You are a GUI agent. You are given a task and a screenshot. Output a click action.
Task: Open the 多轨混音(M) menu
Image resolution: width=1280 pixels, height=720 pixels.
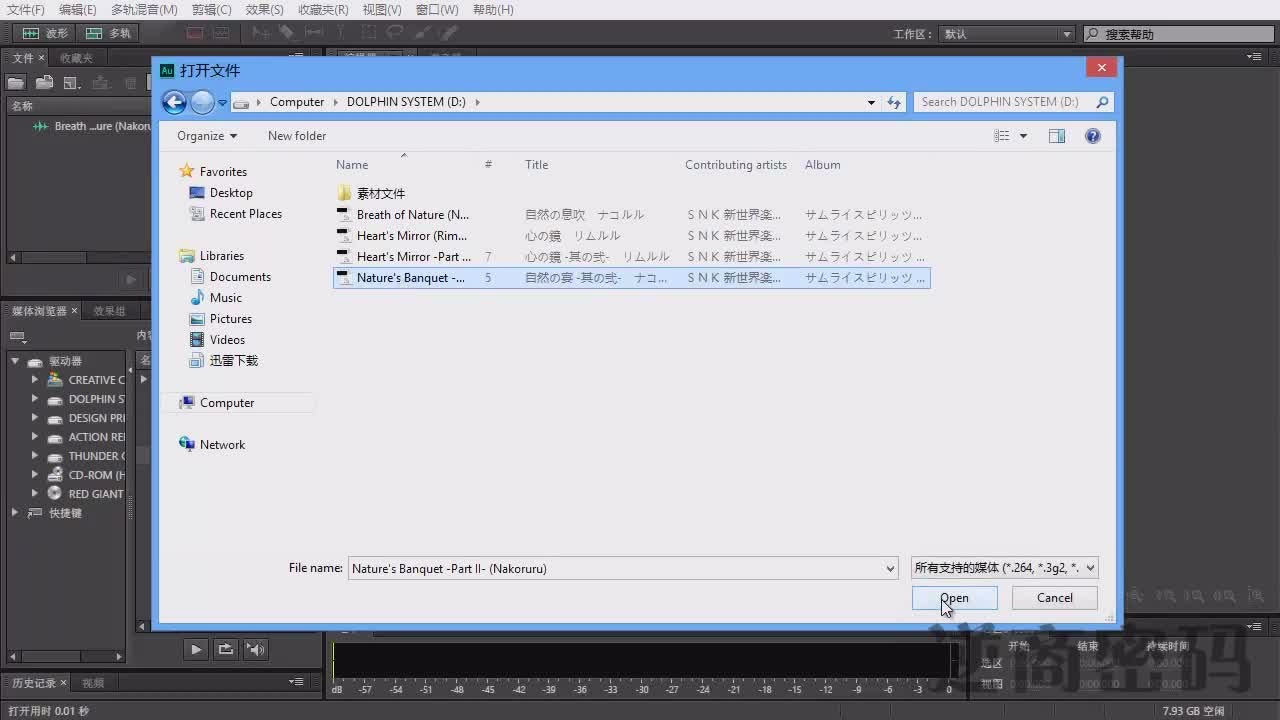click(144, 10)
